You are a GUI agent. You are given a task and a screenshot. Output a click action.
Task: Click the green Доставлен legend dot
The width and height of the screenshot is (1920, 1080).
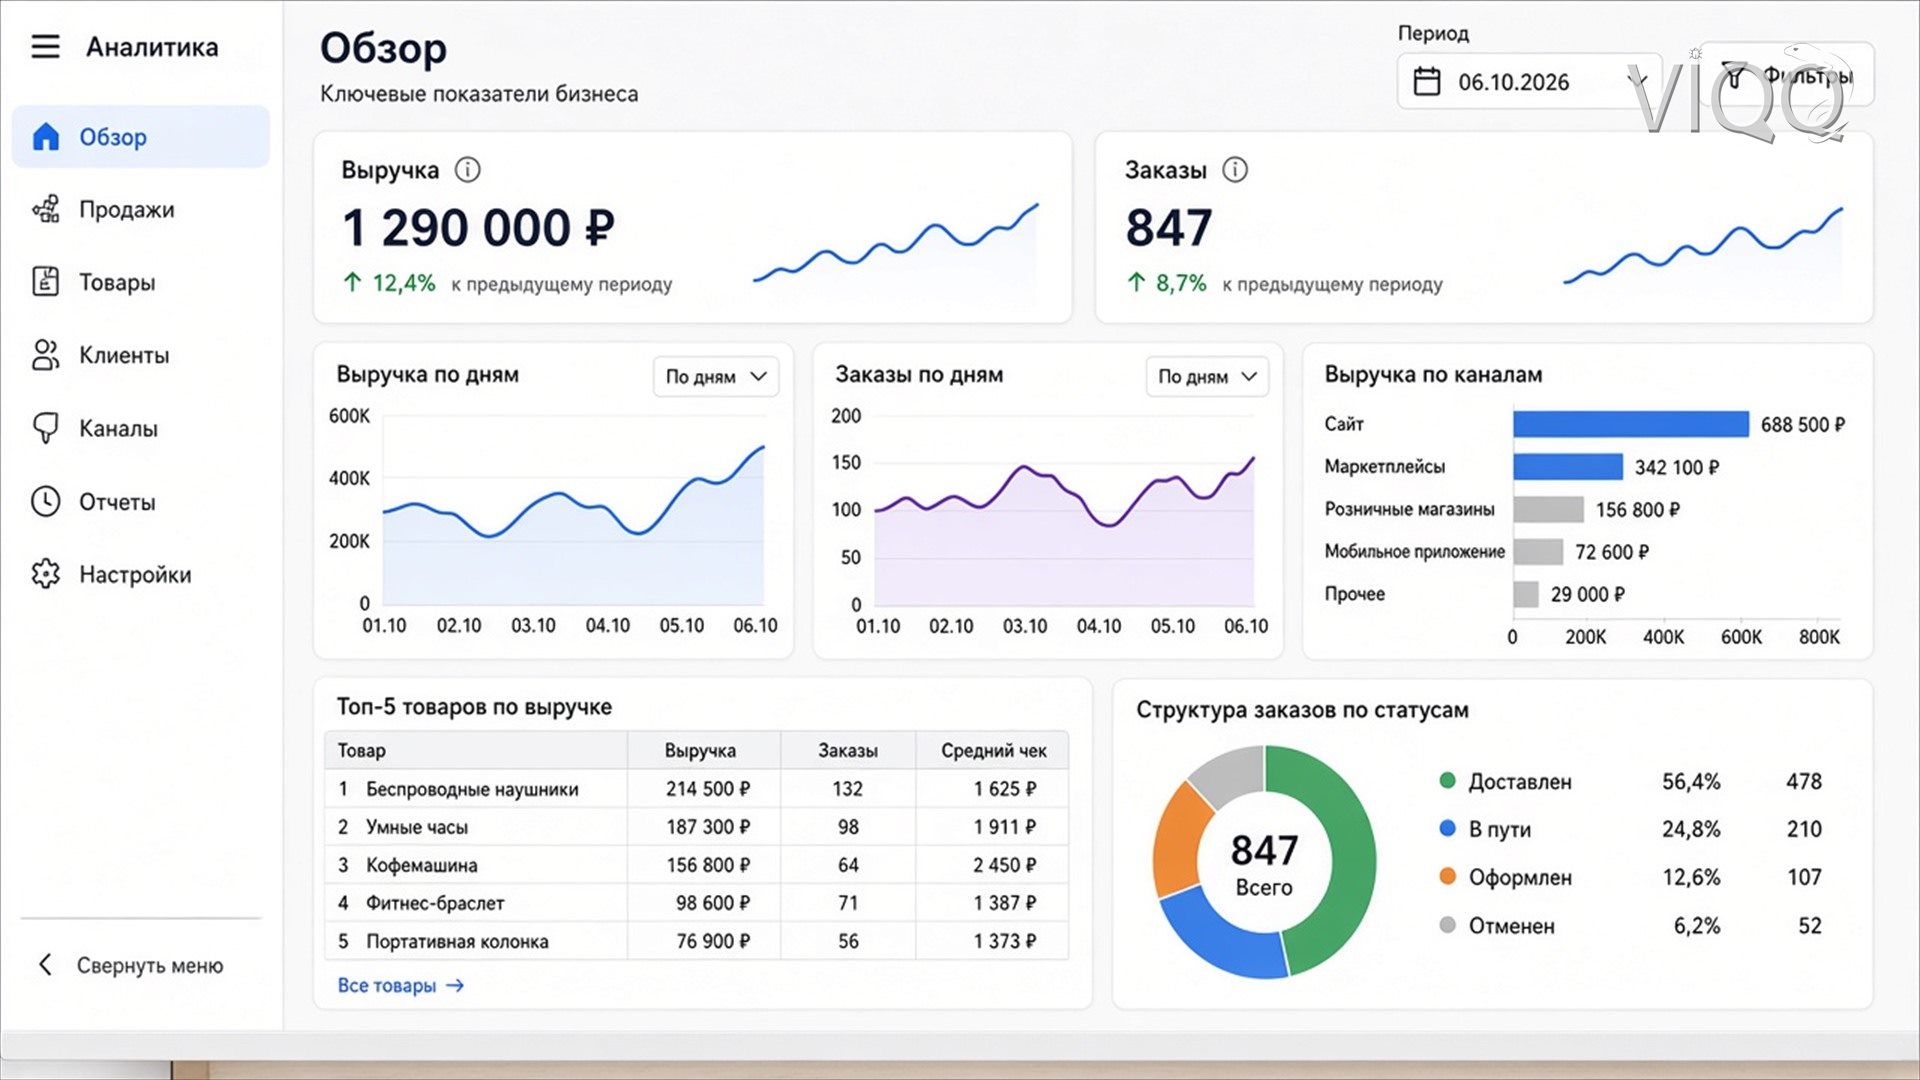(x=1447, y=780)
